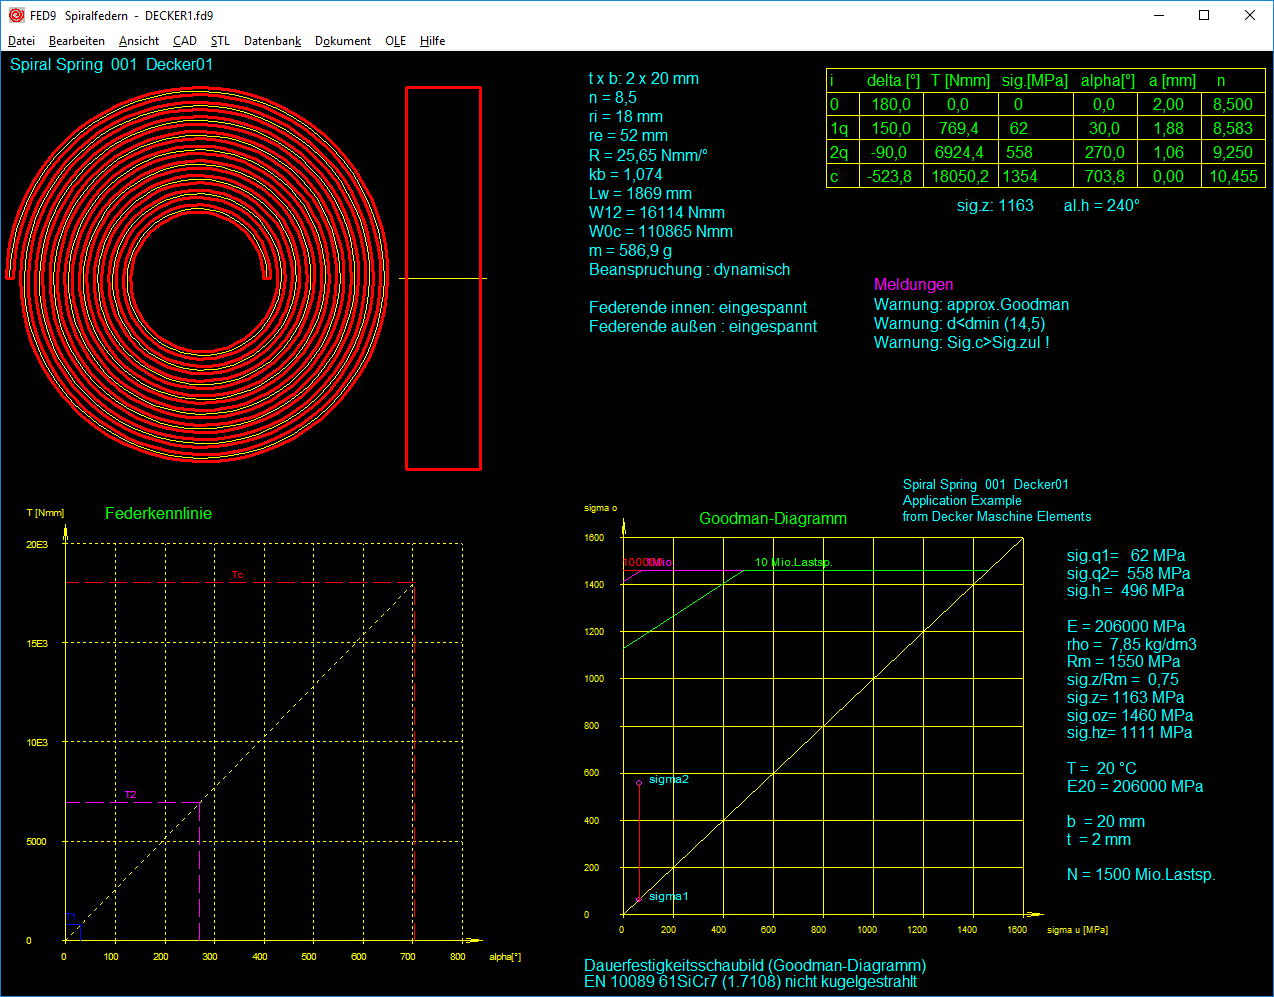Click the delta [°] table column header
The image size is (1274, 997).
pos(893,80)
